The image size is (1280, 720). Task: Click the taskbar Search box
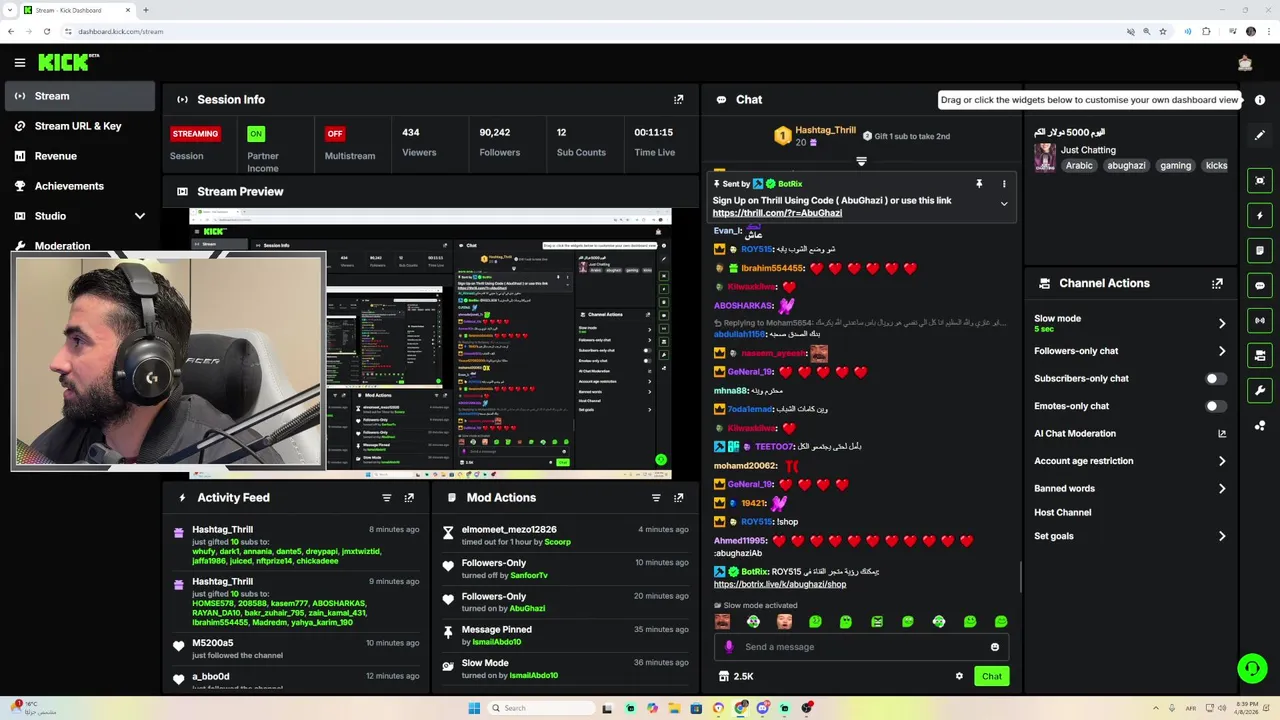(x=540, y=708)
